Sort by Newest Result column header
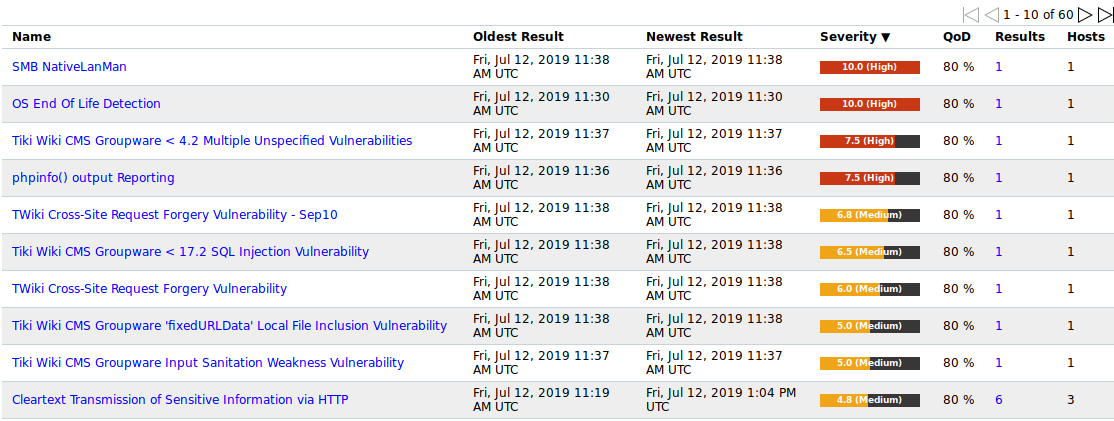 [x=694, y=37]
